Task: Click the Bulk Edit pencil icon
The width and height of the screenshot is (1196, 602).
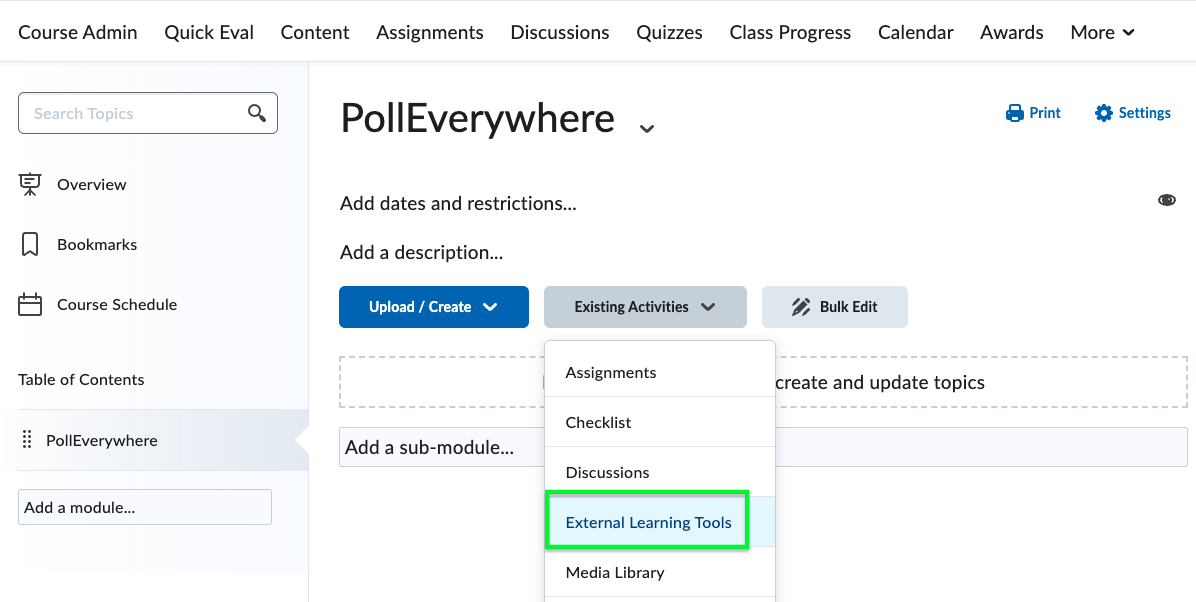Action: pyautogui.click(x=801, y=307)
